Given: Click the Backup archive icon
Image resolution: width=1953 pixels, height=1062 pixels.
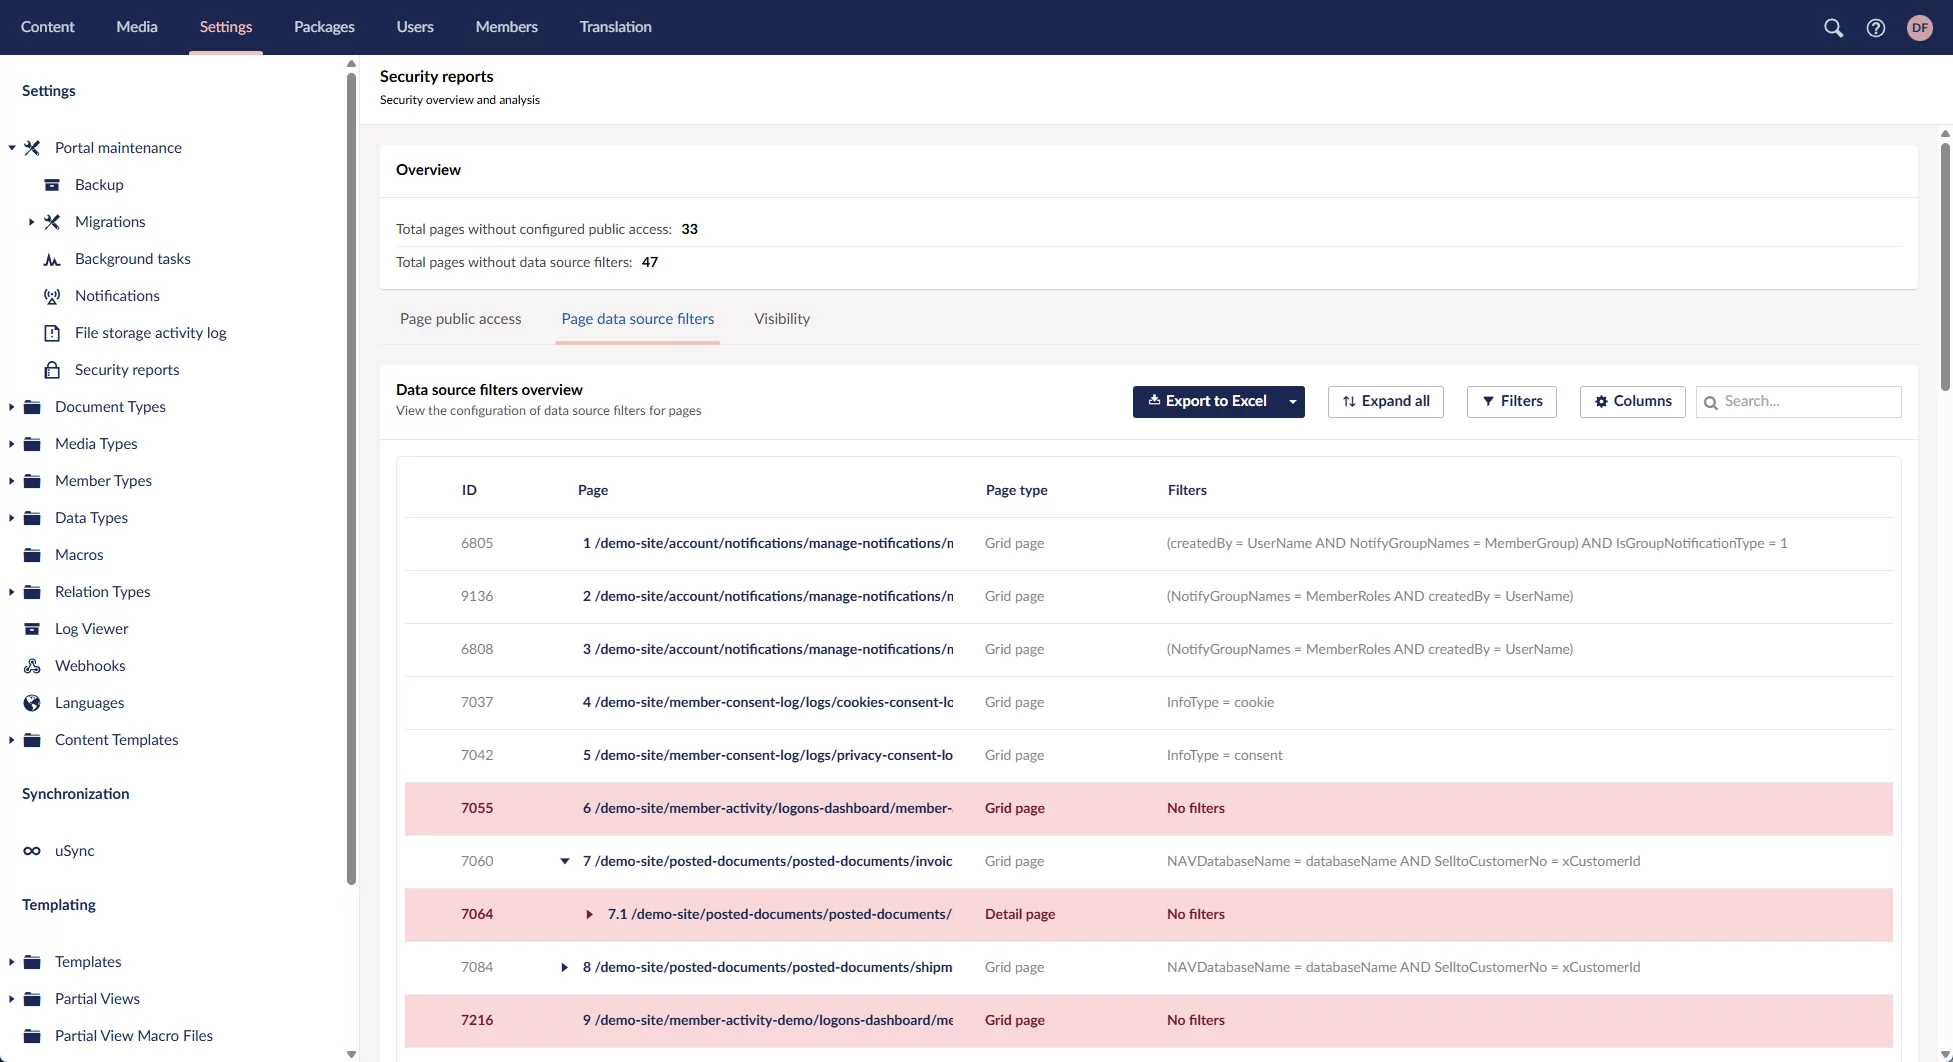Looking at the screenshot, I should click(52, 185).
